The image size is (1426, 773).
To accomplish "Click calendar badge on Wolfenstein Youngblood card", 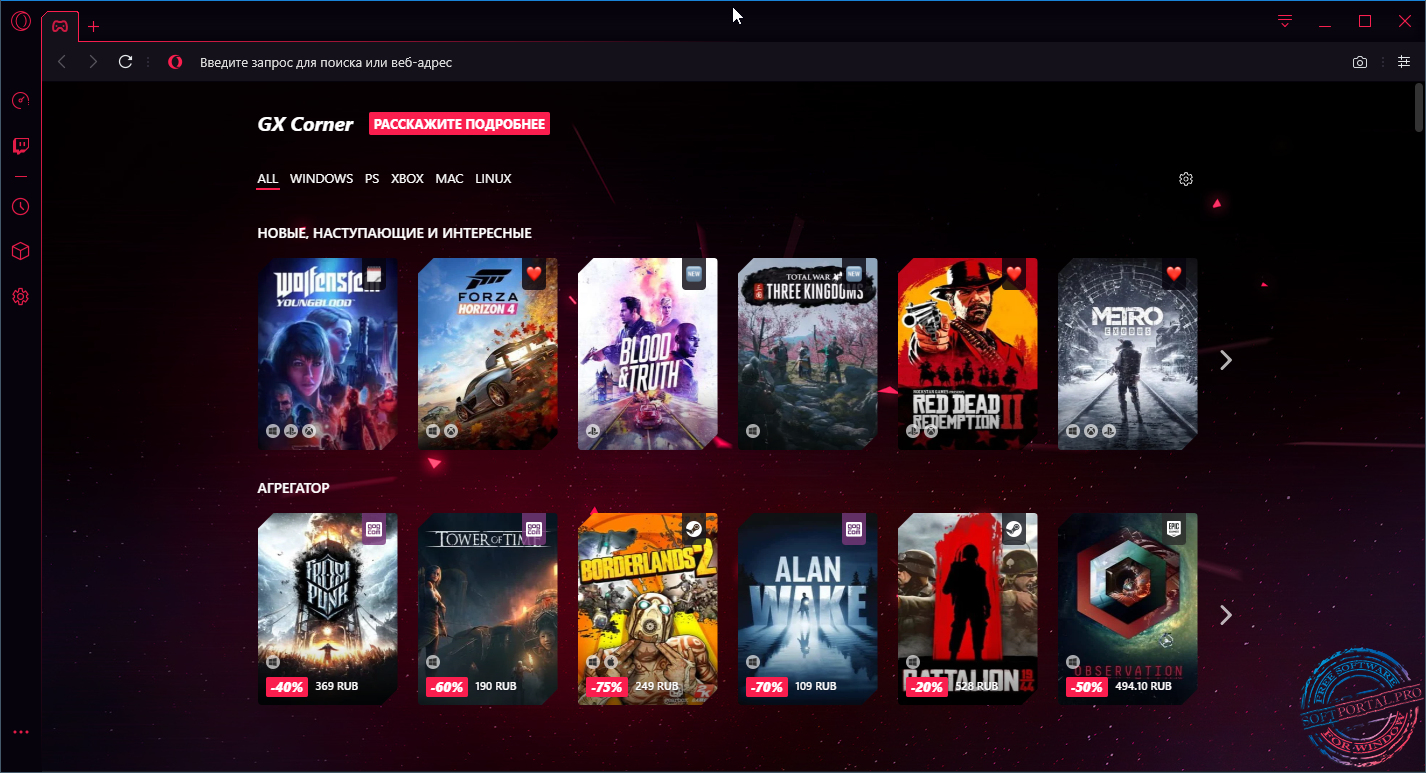I will (x=374, y=274).
